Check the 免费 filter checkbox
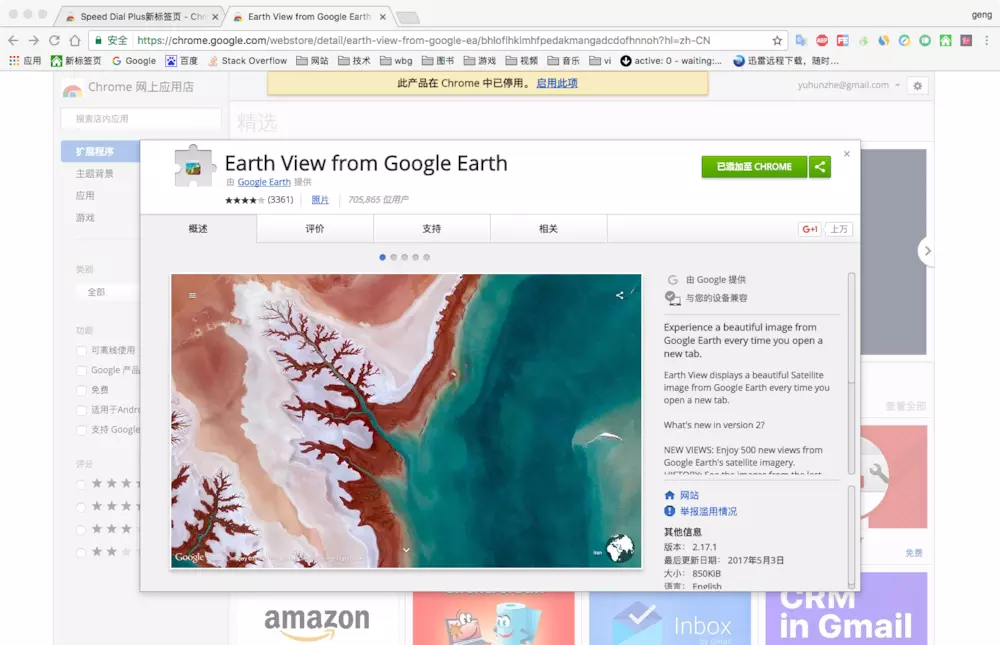The width and height of the screenshot is (1000, 645). pos(81,390)
